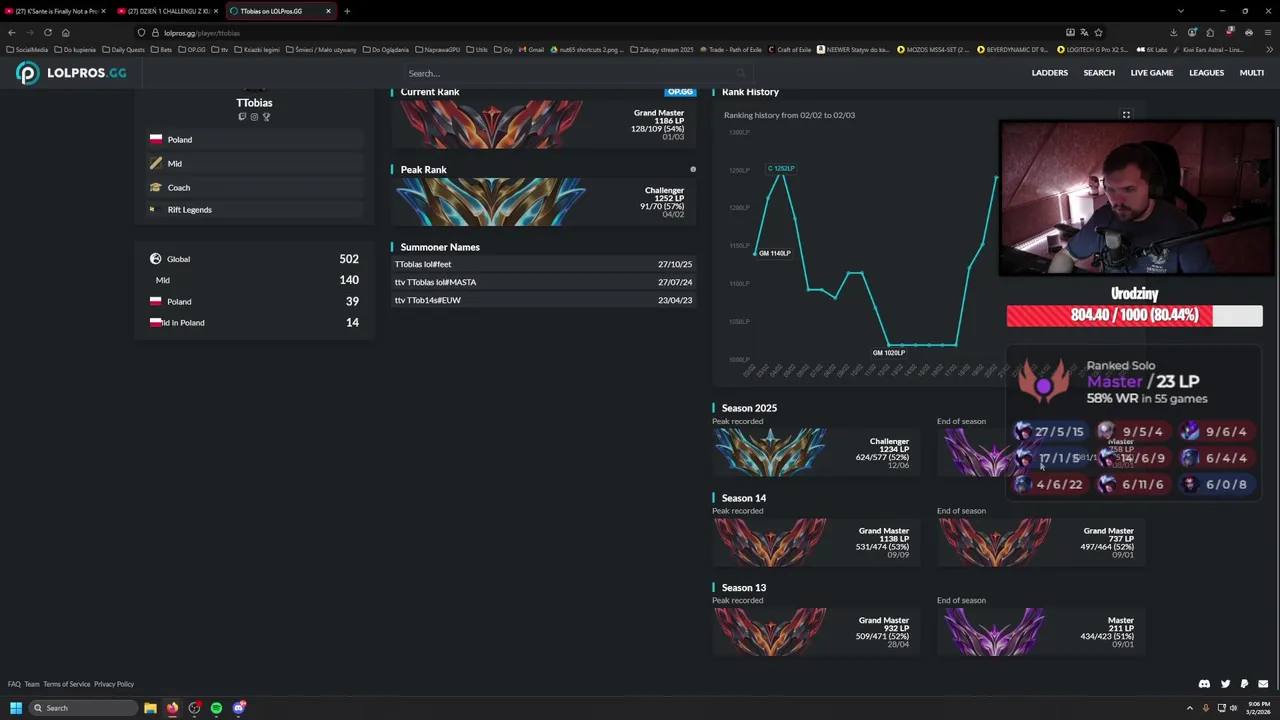
Task: Switch to the DZIEŃ 1 CHALLENGU tab
Action: click(167, 11)
